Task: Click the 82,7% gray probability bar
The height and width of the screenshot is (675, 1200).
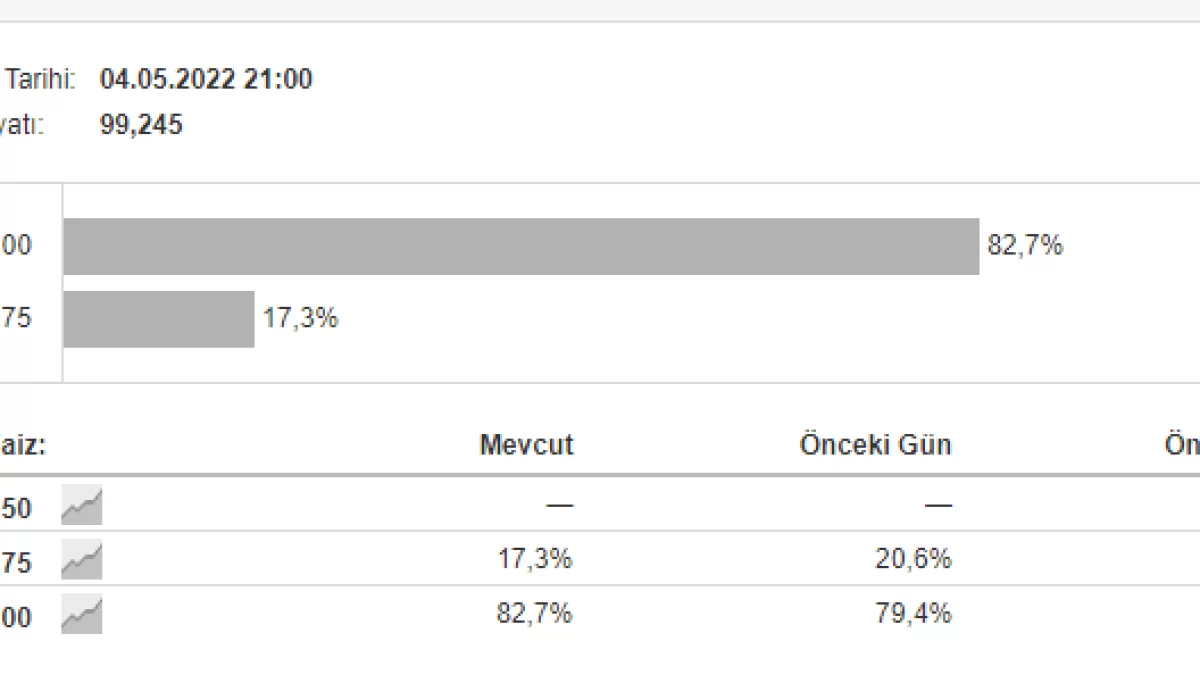Action: coord(520,246)
